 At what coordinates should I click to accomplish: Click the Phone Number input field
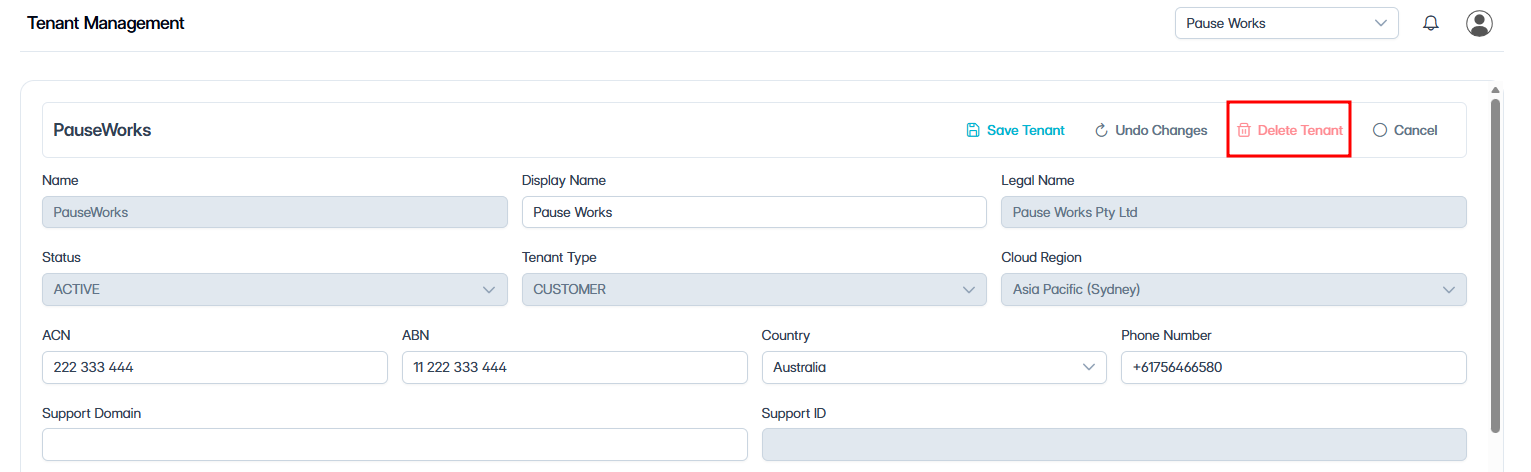coord(1294,367)
